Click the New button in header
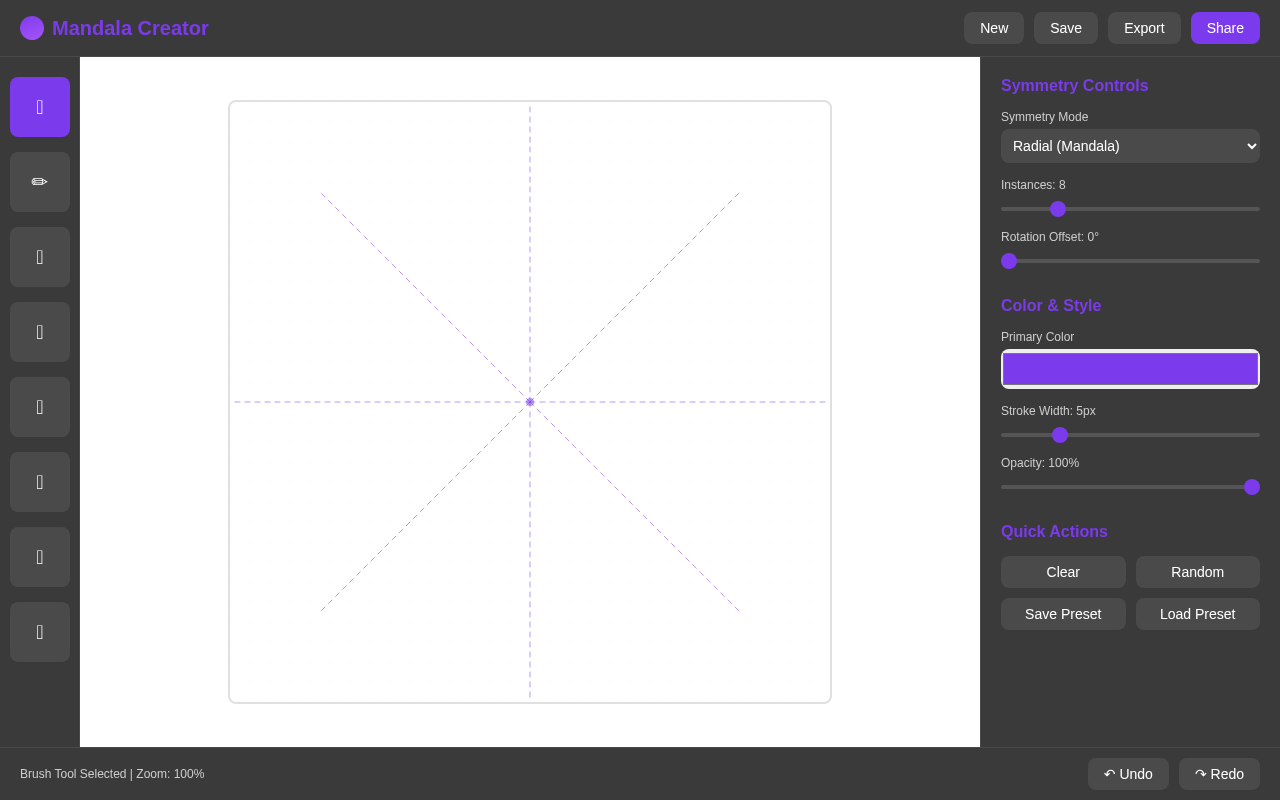Viewport: 1280px width, 800px height. pyautogui.click(x=994, y=28)
